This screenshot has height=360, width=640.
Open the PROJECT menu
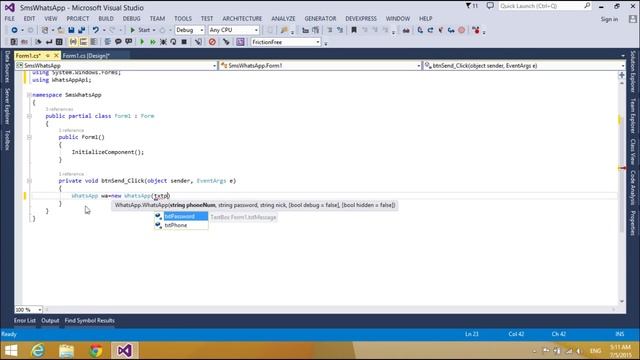coord(78,19)
